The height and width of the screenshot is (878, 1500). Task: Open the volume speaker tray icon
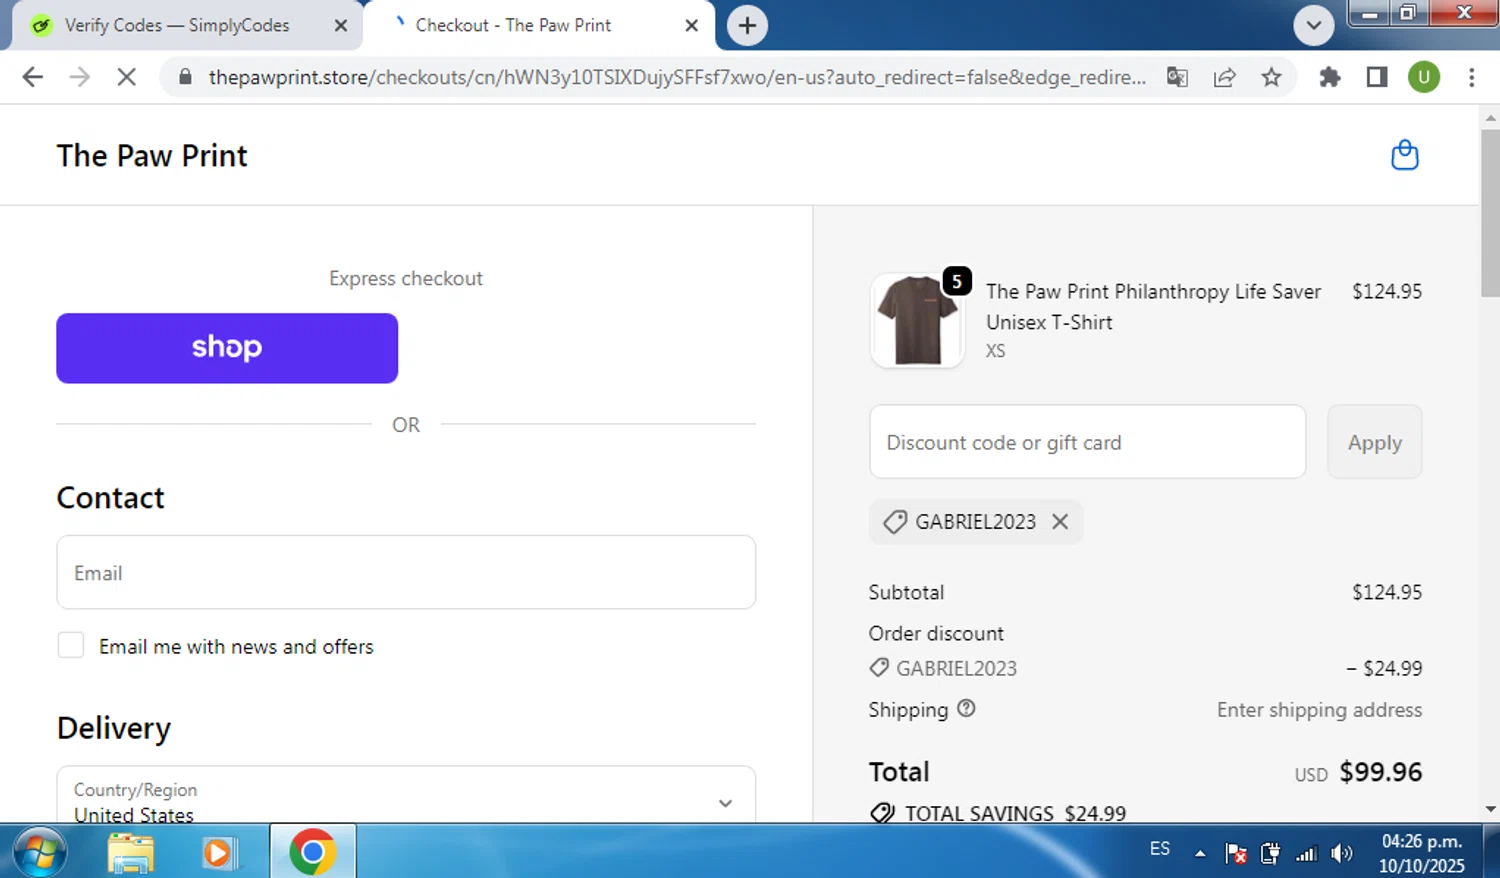(1342, 853)
